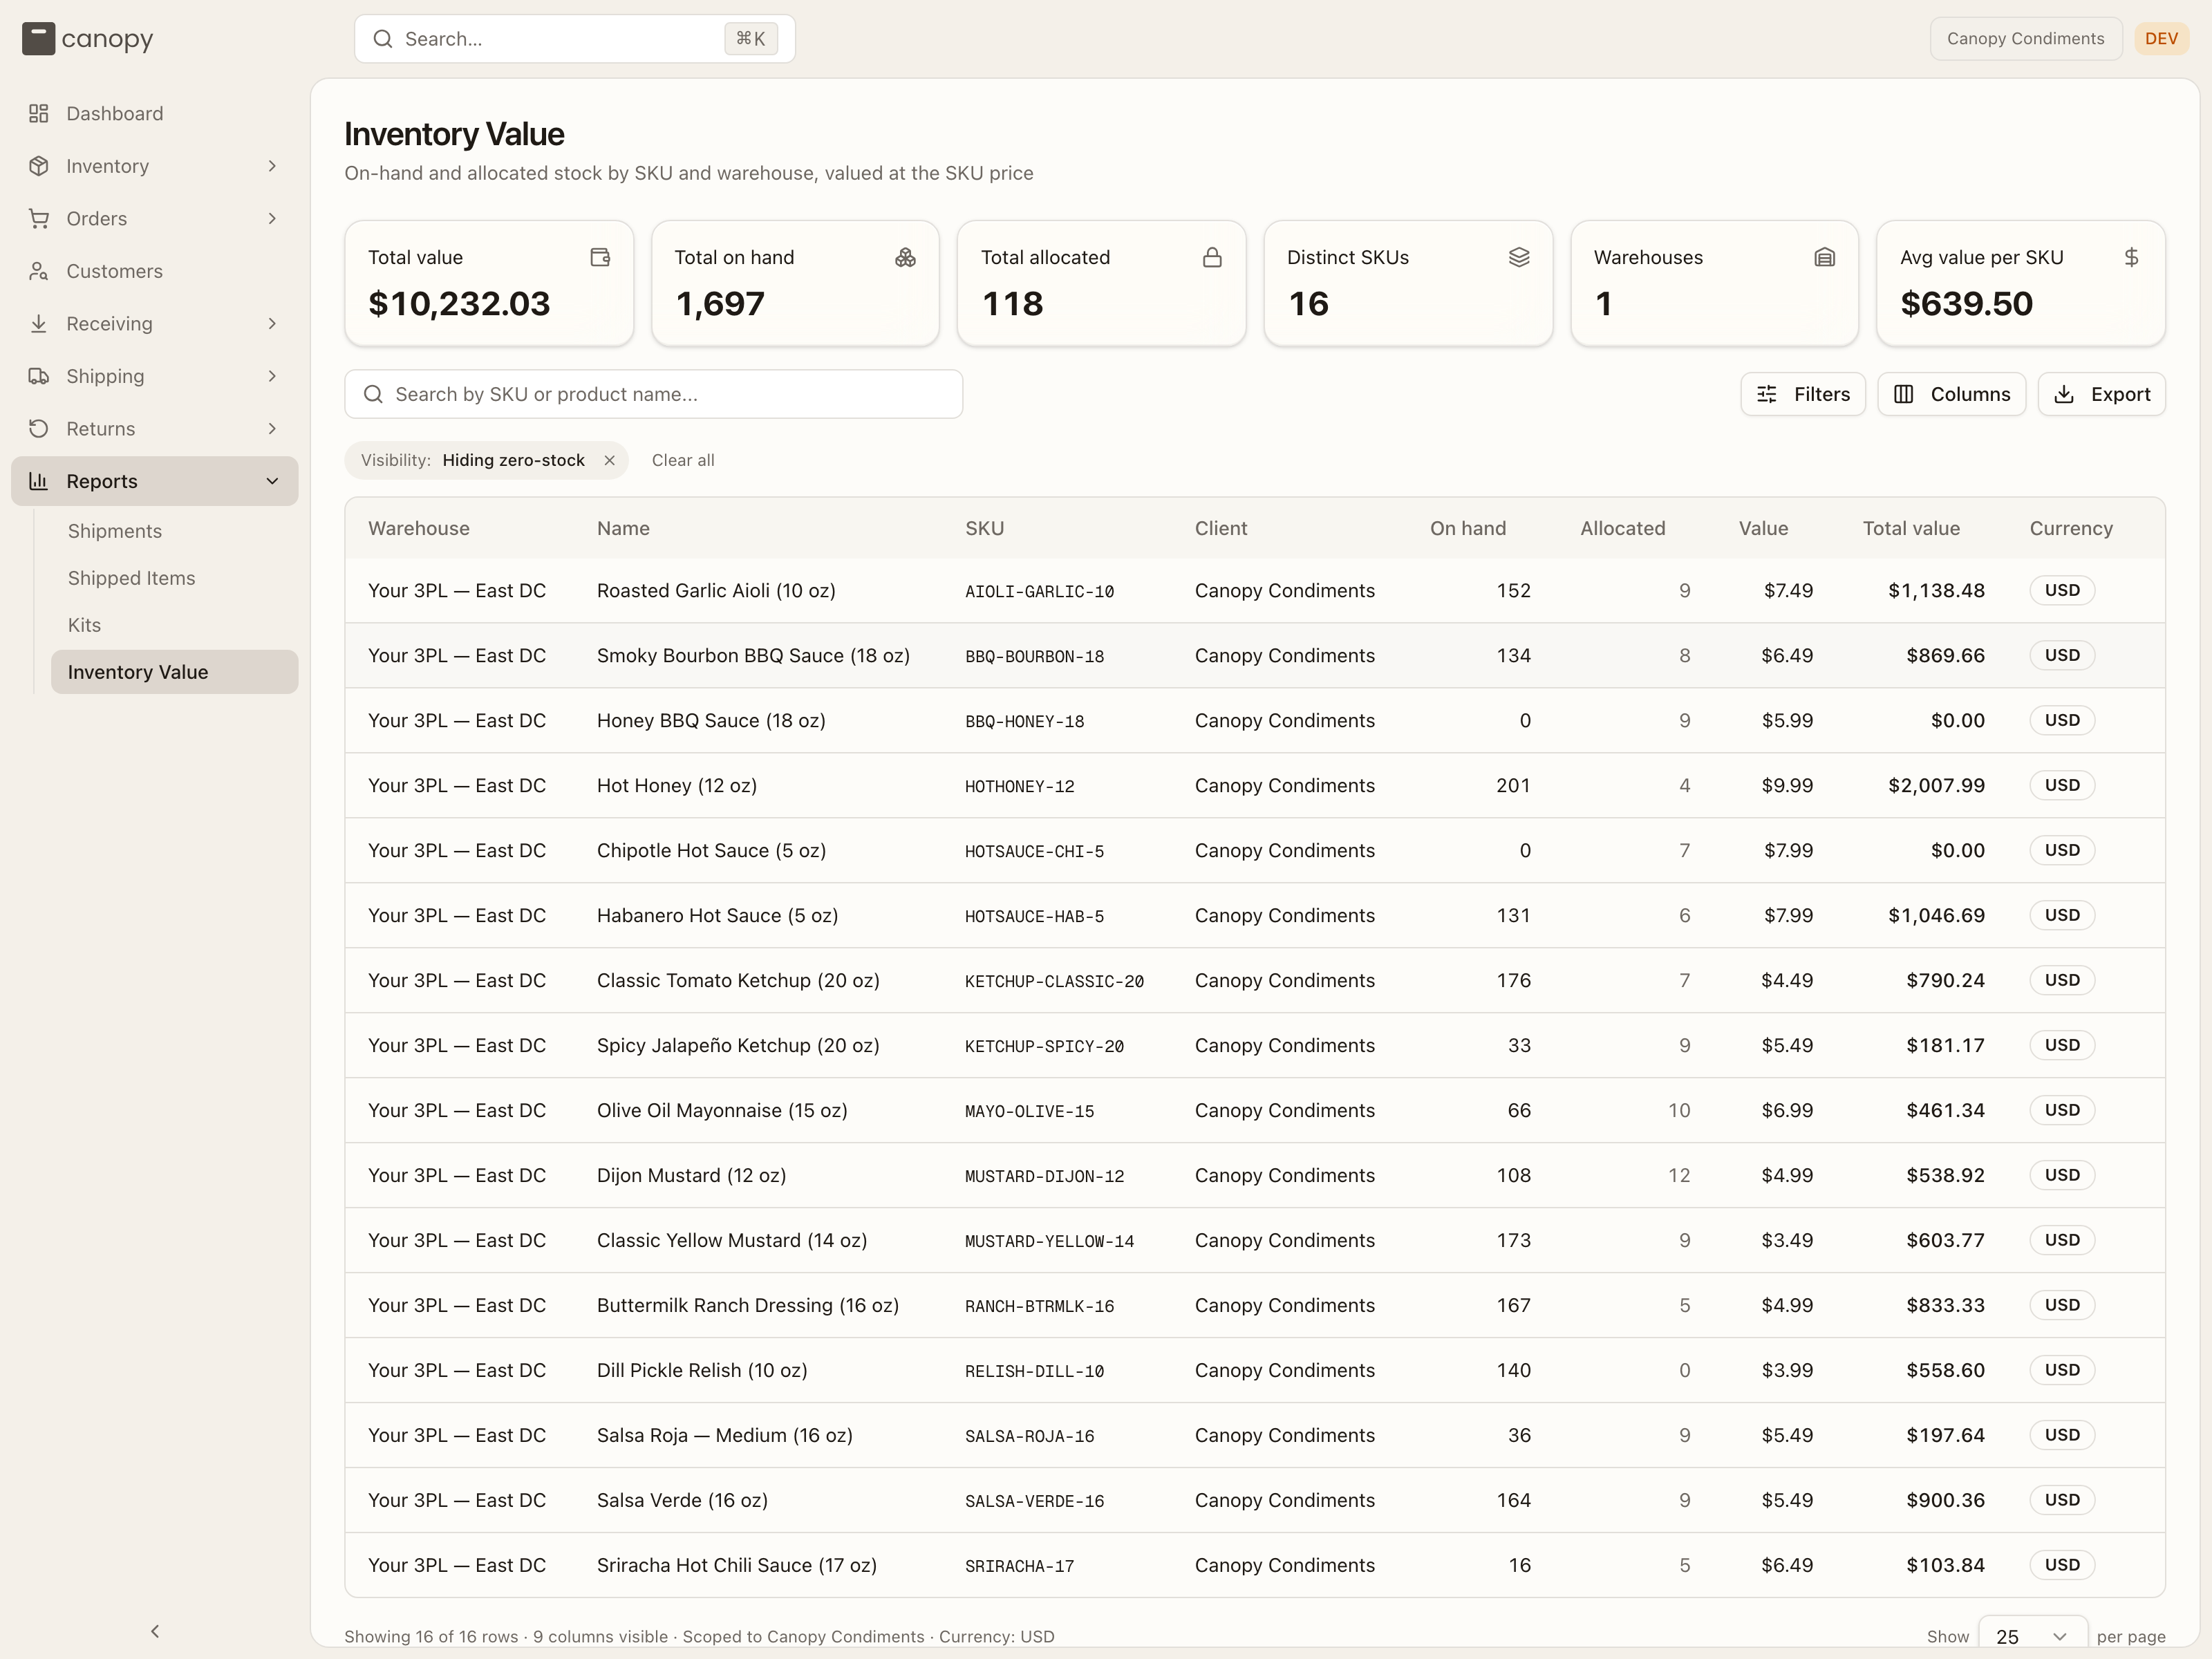Click the Shipping truck icon
The width and height of the screenshot is (2212, 1659).
[x=39, y=376]
